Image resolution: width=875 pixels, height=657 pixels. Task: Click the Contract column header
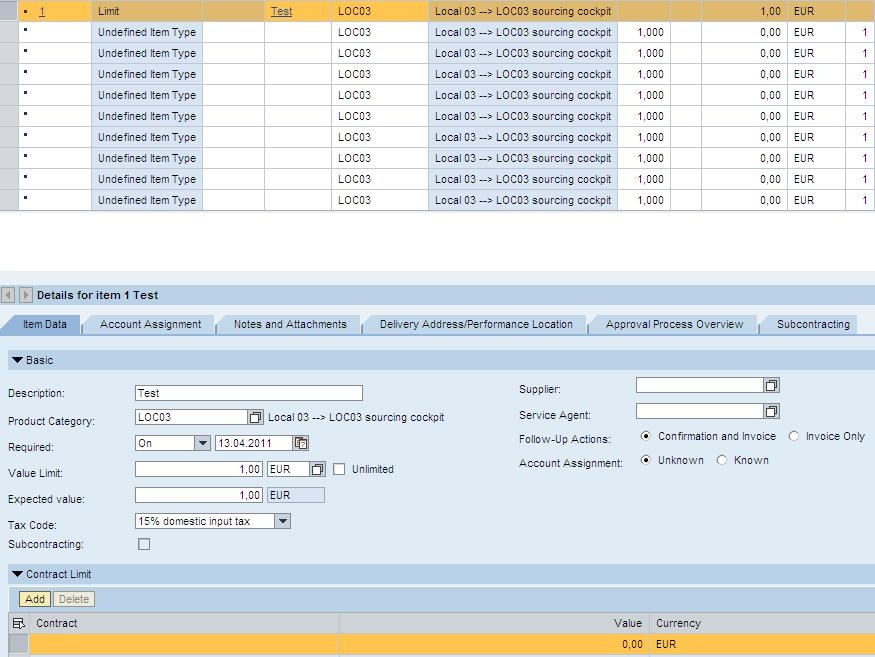pyautogui.click(x=184, y=623)
